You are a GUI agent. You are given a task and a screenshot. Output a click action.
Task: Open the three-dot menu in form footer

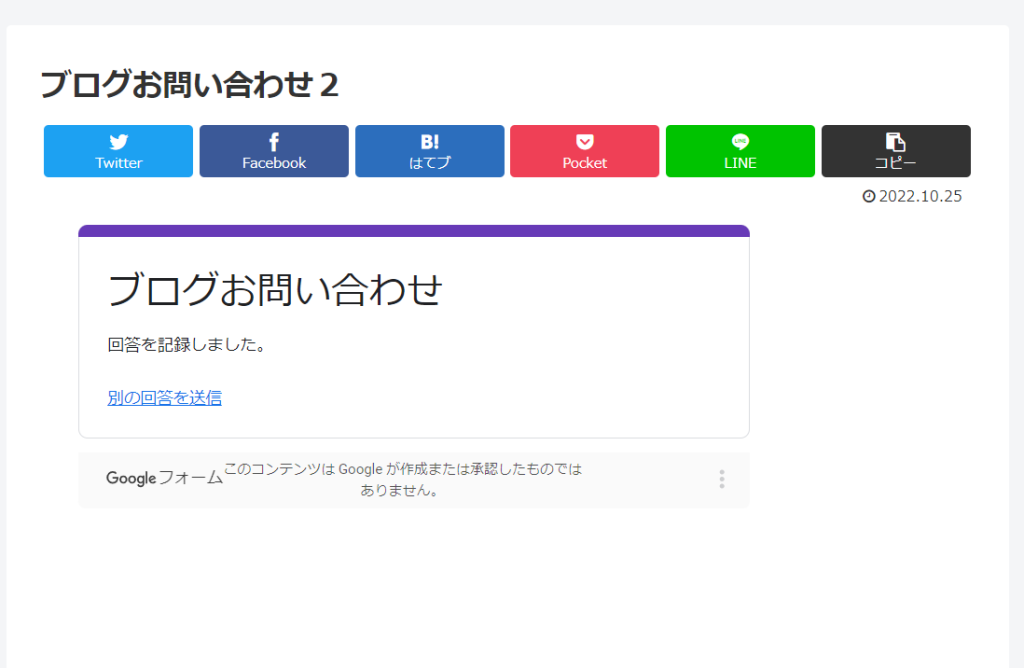click(721, 480)
